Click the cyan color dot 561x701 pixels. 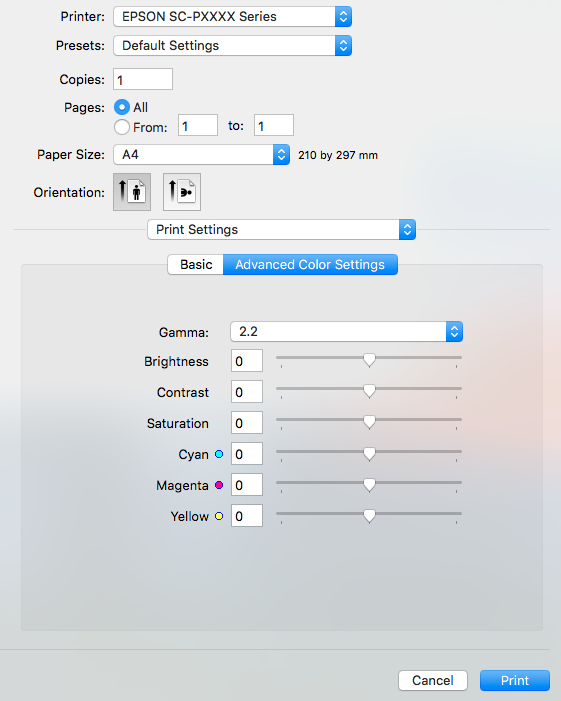[219, 454]
